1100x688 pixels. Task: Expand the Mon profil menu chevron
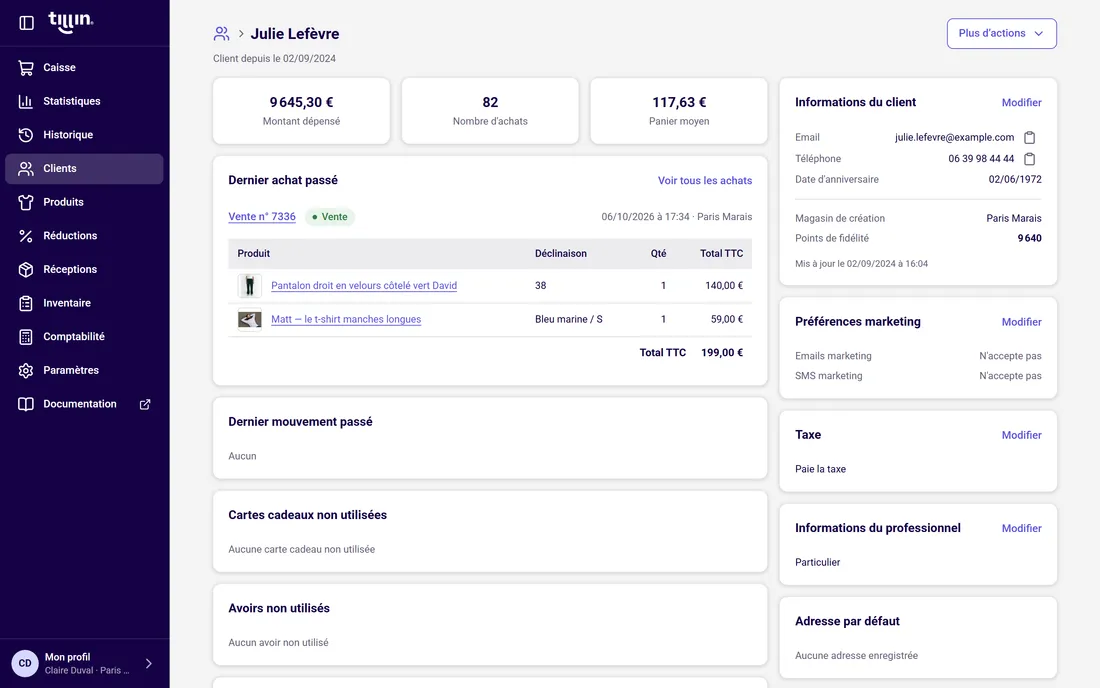tap(149, 663)
